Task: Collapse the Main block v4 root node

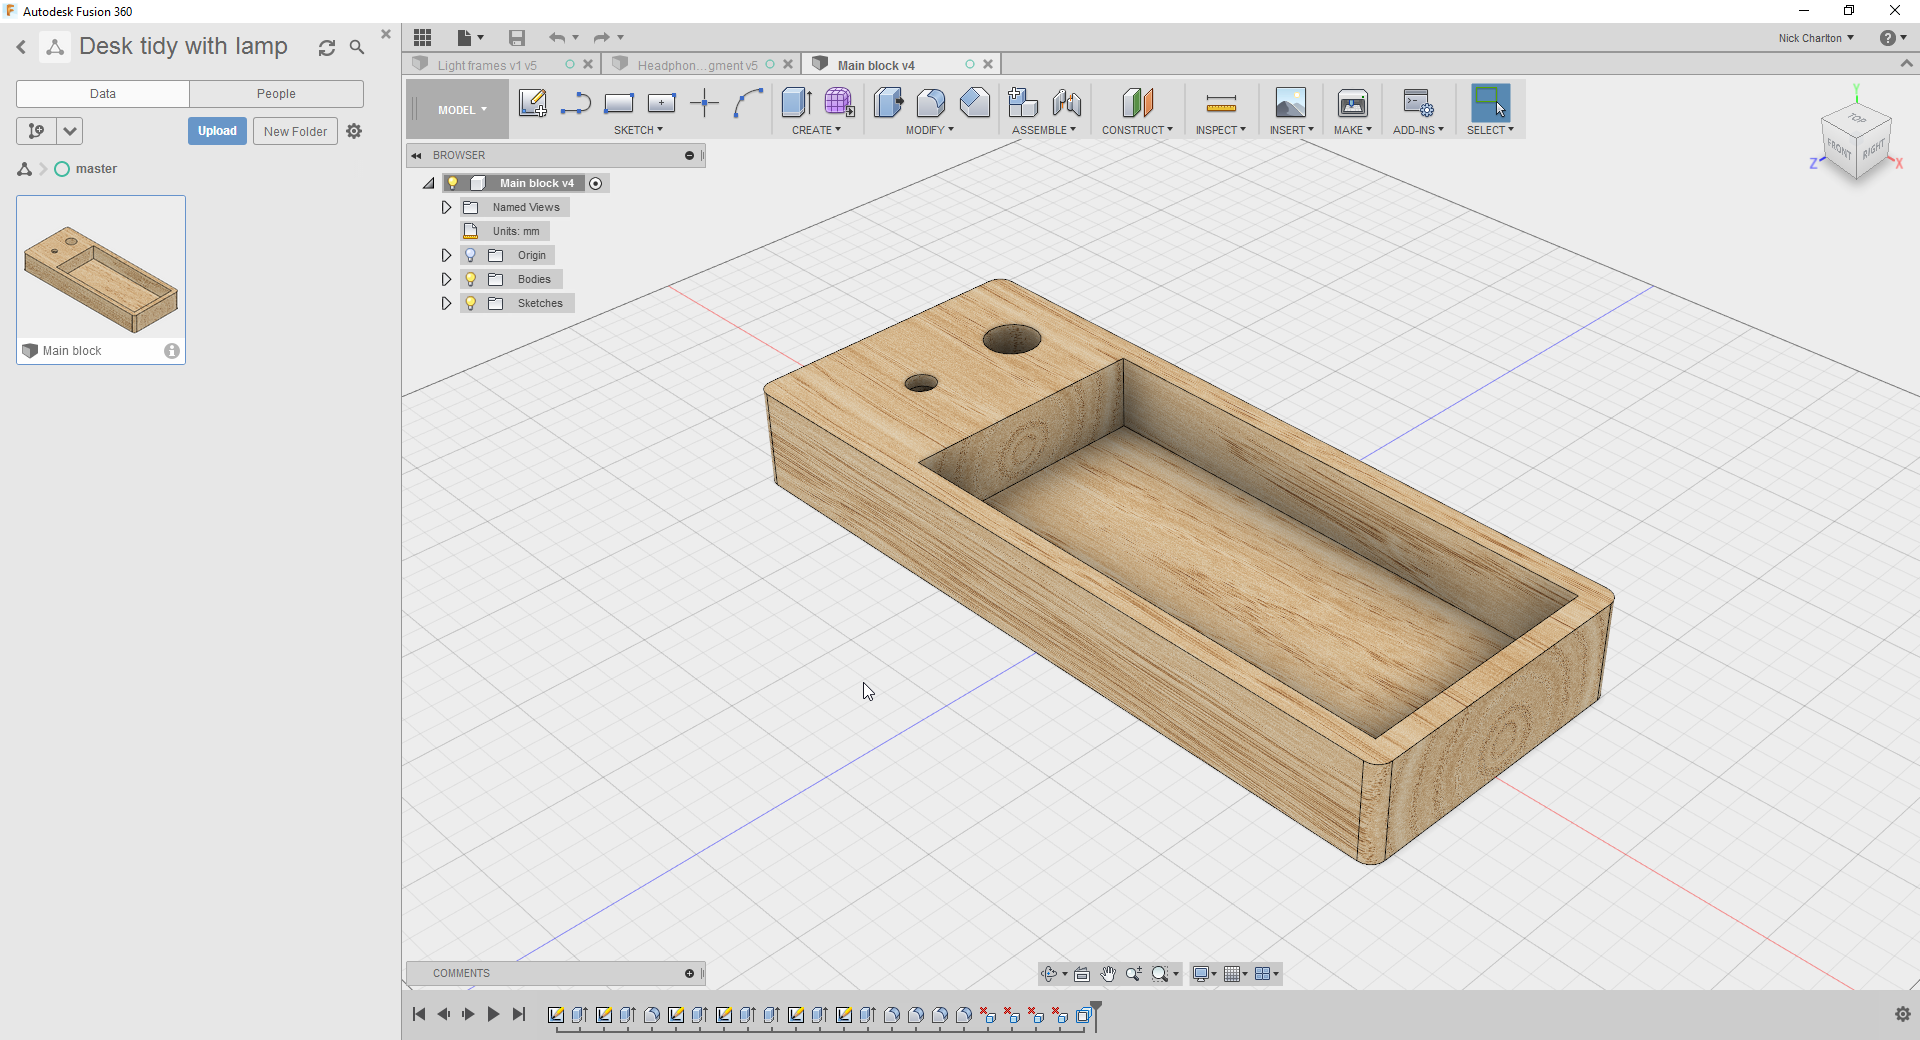Action: [x=429, y=183]
